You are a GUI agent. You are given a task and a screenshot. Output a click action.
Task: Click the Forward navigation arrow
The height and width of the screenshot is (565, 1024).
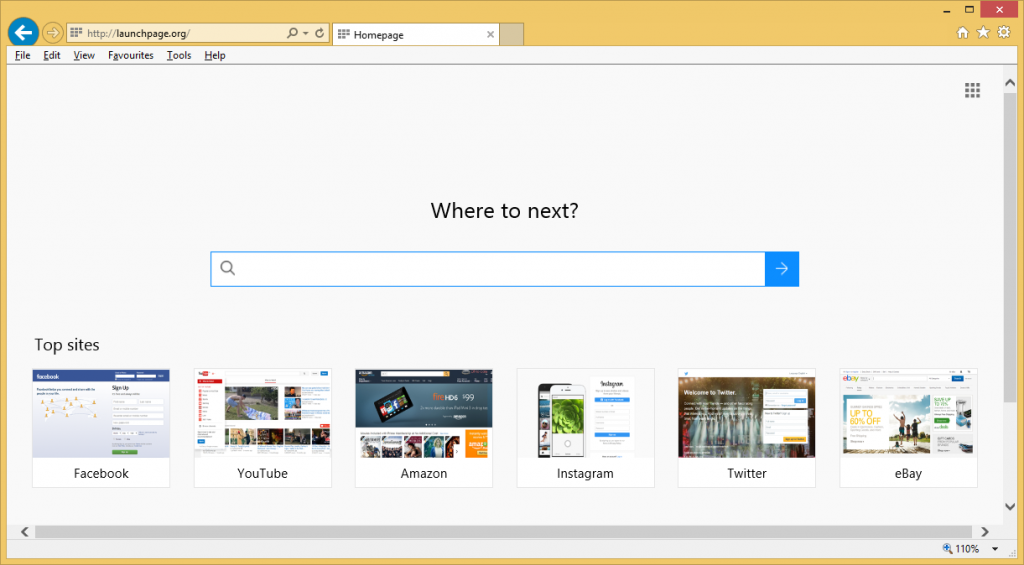click(x=53, y=33)
